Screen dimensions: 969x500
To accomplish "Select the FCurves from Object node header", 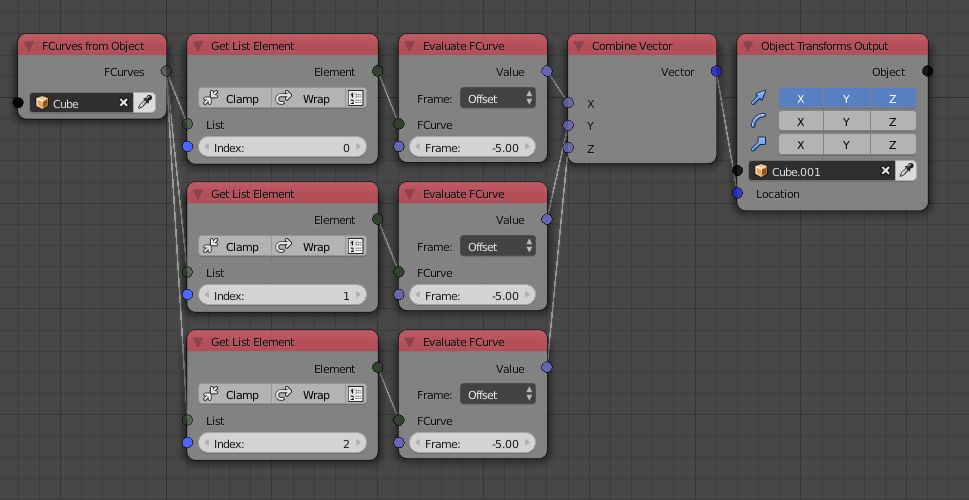I will 92,46.
